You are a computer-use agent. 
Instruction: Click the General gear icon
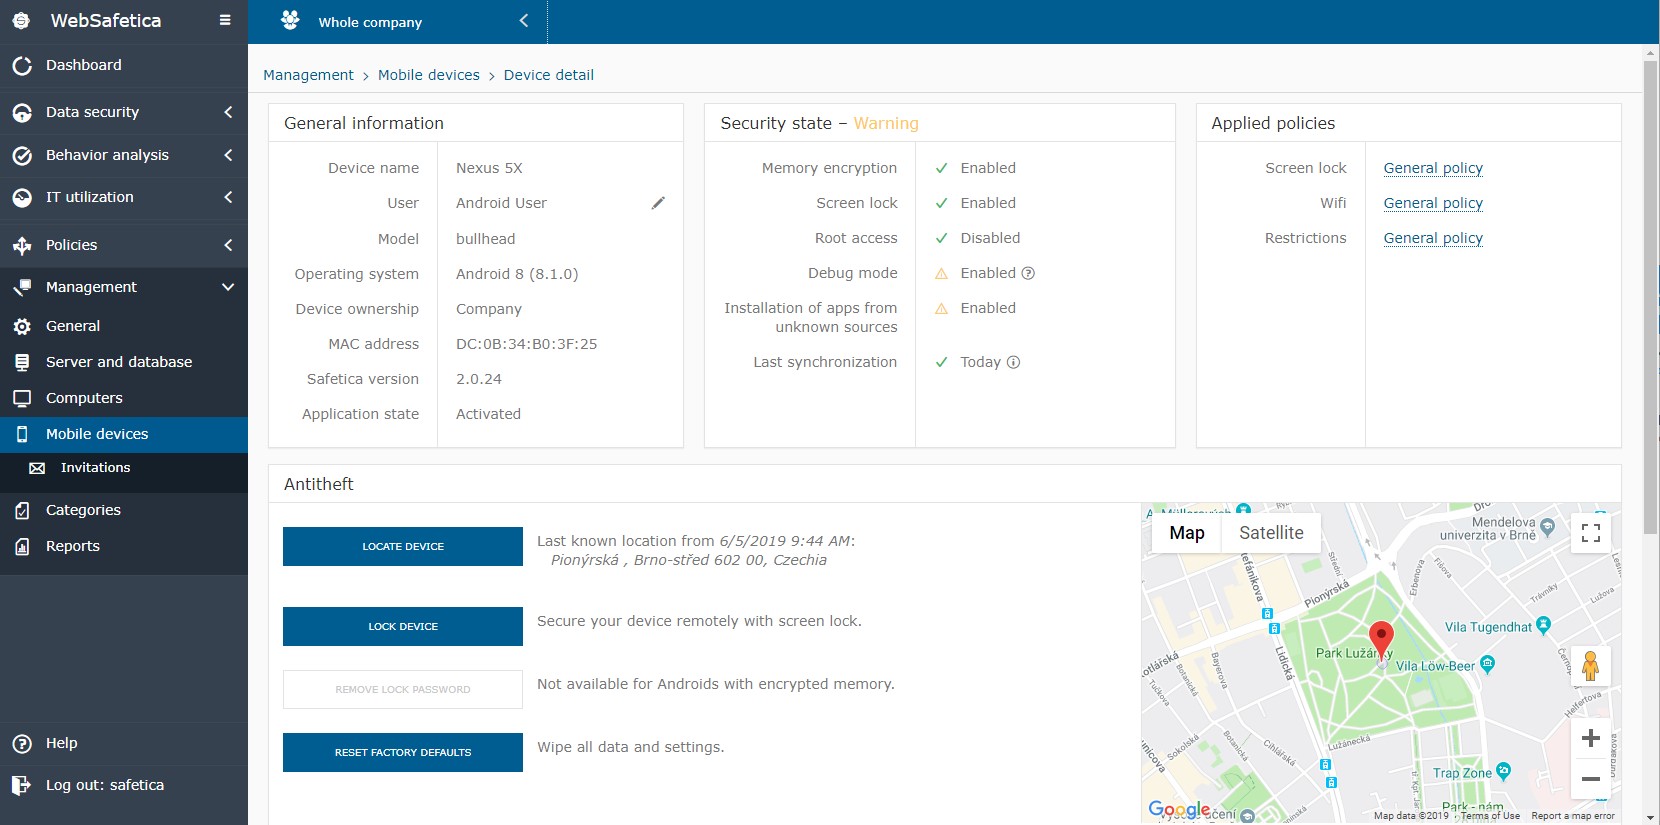pyautogui.click(x=22, y=326)
